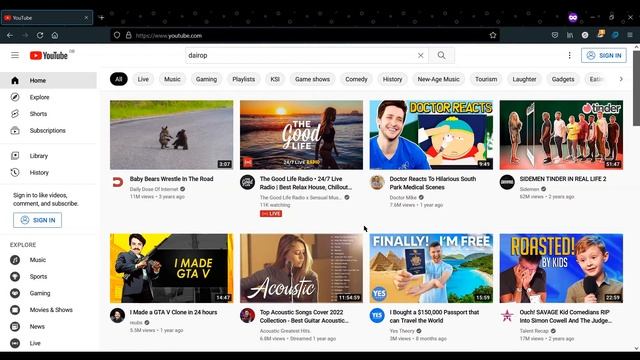Screen dimensions: 640x360
Task: Click the URL address bar
Action: [x=305, y=36]
